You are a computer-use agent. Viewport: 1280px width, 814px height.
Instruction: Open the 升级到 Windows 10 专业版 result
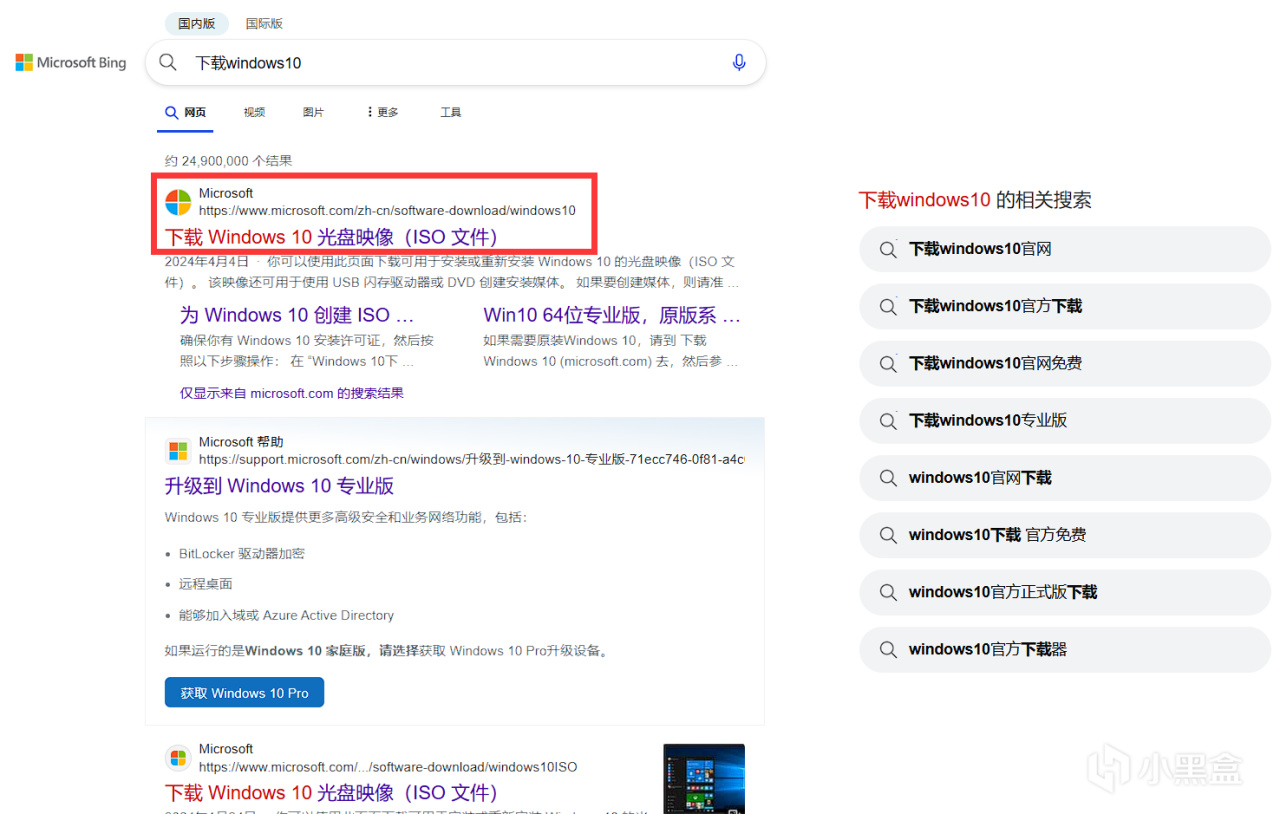pyautogui.click(x=279, y=486)
